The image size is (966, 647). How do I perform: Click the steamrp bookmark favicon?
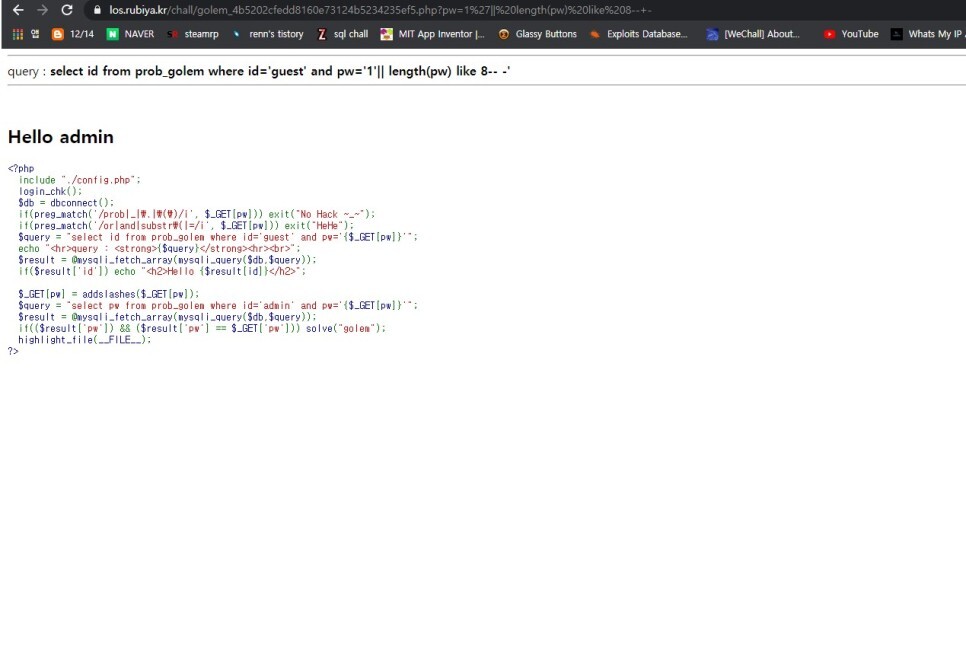tap(172, 34)
